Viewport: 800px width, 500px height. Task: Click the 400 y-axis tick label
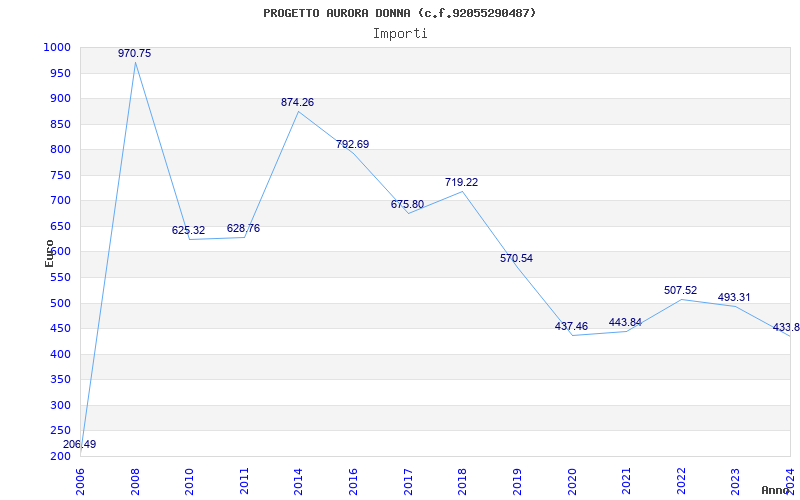click(60, 354)
